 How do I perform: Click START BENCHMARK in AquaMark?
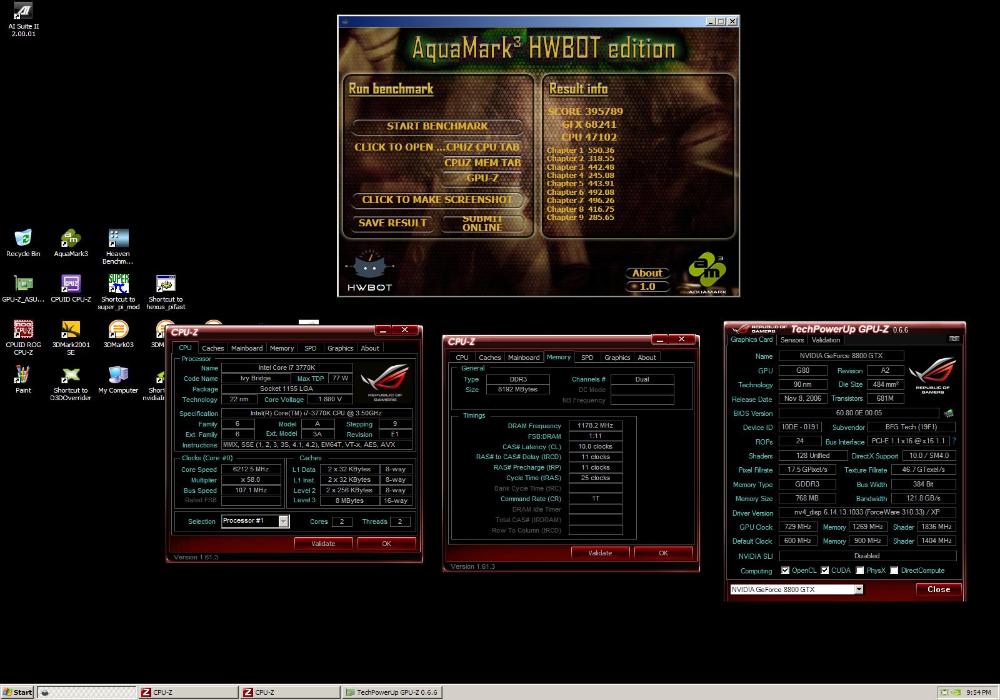click(x=437, y=126)
